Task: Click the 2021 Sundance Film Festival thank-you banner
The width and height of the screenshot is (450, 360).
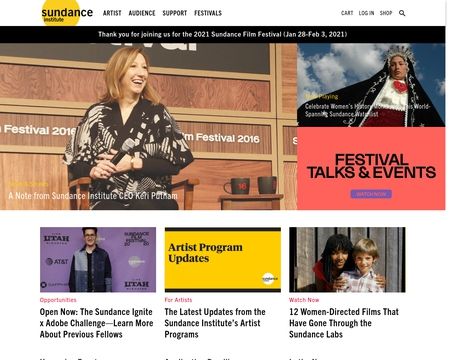Action: (223, 34)
